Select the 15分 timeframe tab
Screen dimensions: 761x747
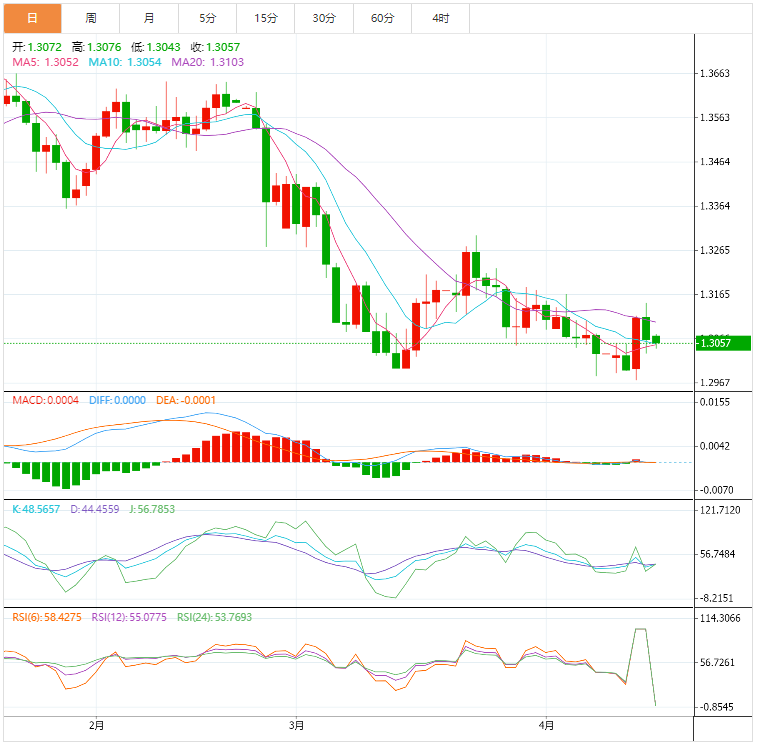click(x=266, y=18)
